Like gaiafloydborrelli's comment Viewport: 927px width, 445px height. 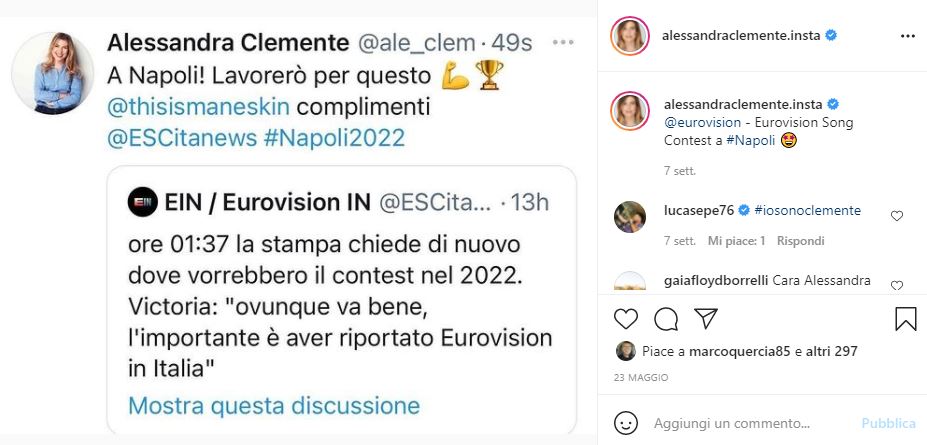click(897, 285)
